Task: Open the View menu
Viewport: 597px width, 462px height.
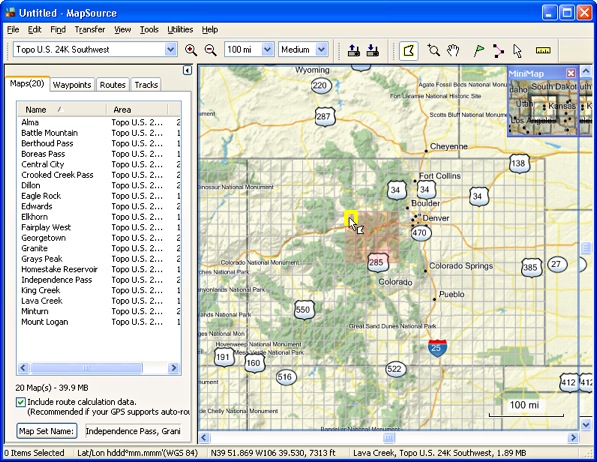Action: coord(123,29)
